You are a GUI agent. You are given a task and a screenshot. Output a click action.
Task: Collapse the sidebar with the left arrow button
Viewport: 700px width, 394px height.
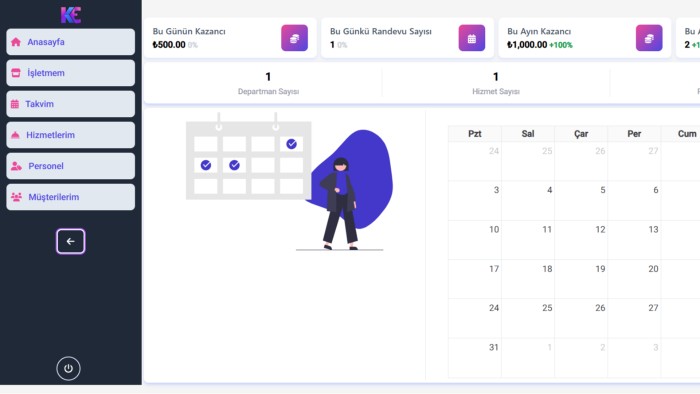[71, 241]
